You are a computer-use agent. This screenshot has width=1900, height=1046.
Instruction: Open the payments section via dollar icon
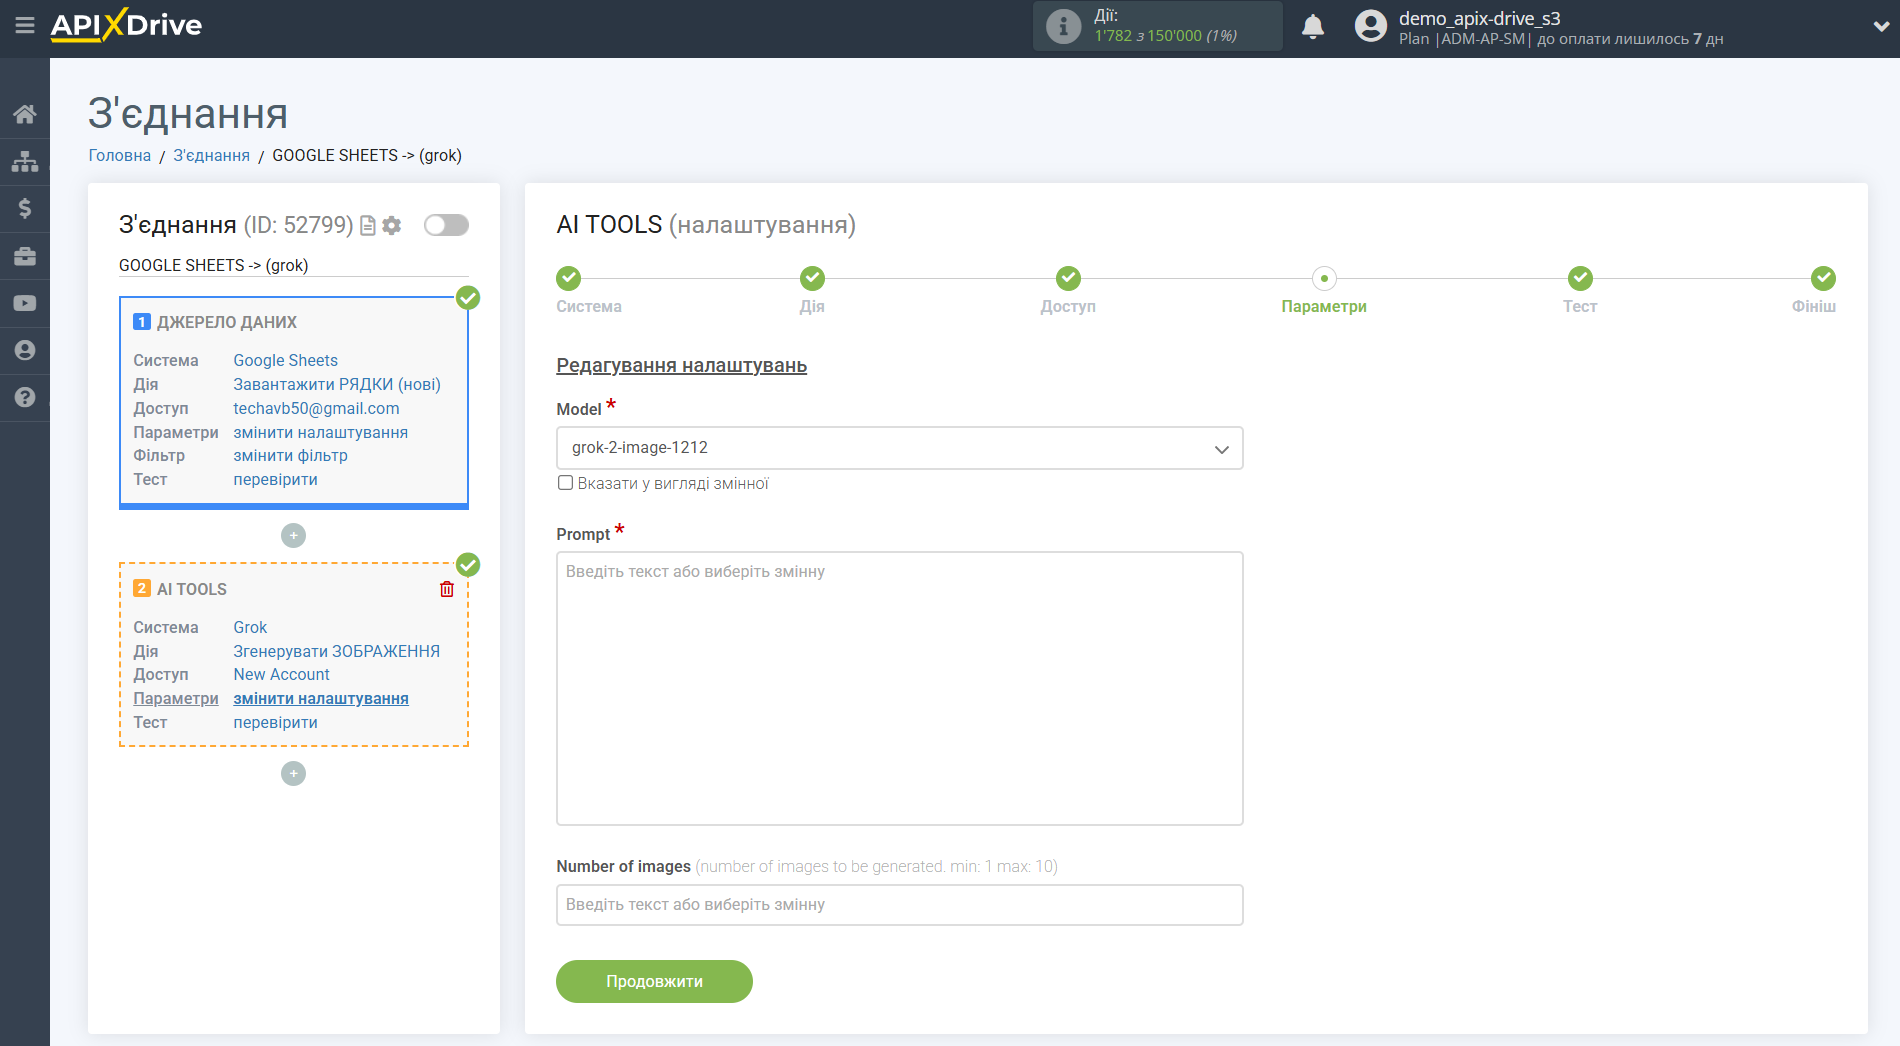25,208
